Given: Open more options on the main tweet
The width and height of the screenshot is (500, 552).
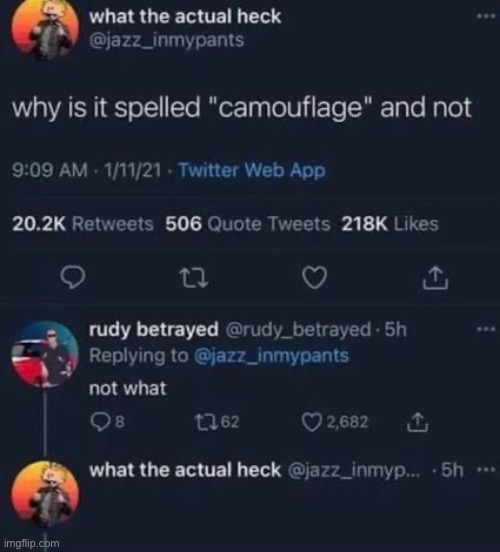Looking at the screenshot, I should pyautogui.click(x=486, y=16).
